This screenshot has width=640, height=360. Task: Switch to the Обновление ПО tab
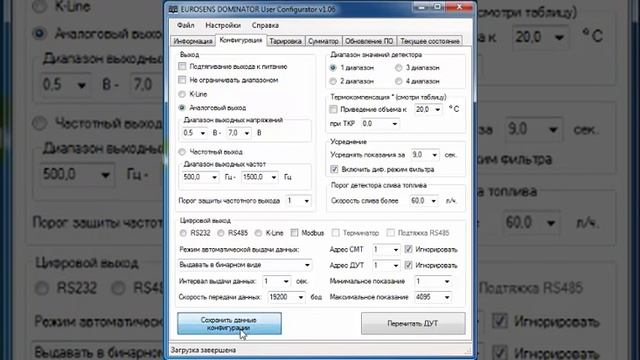click(369, 41)
